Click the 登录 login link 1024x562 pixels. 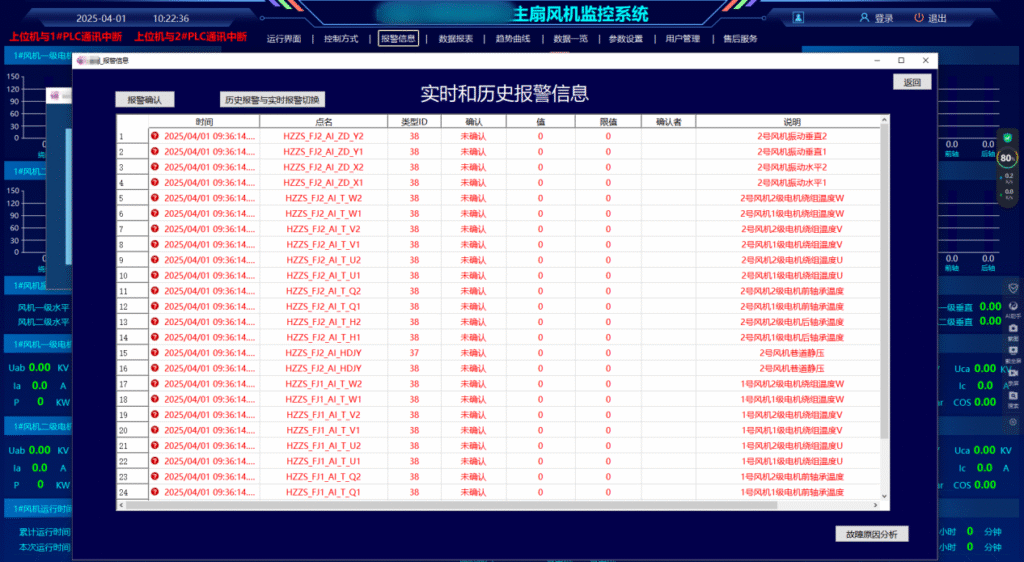click(884, 18)
